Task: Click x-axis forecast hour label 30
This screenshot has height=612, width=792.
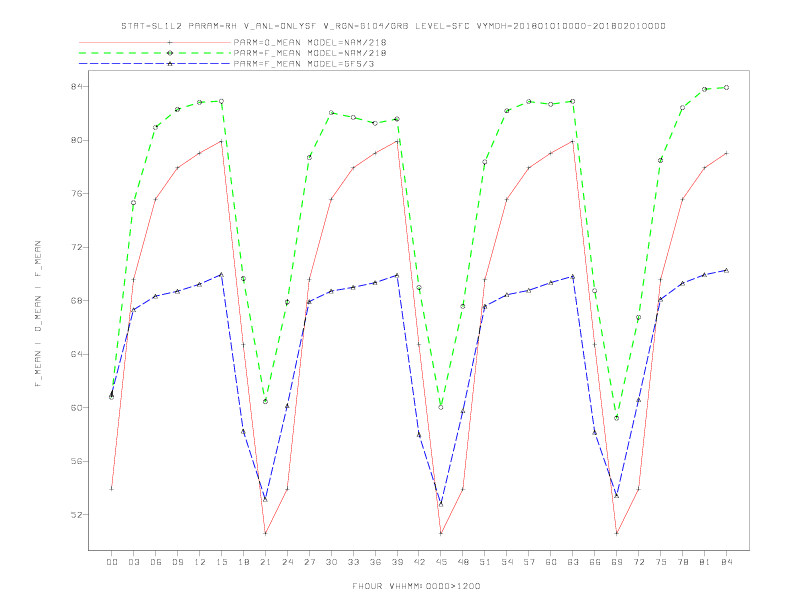Action: click(x=331, y=562)
